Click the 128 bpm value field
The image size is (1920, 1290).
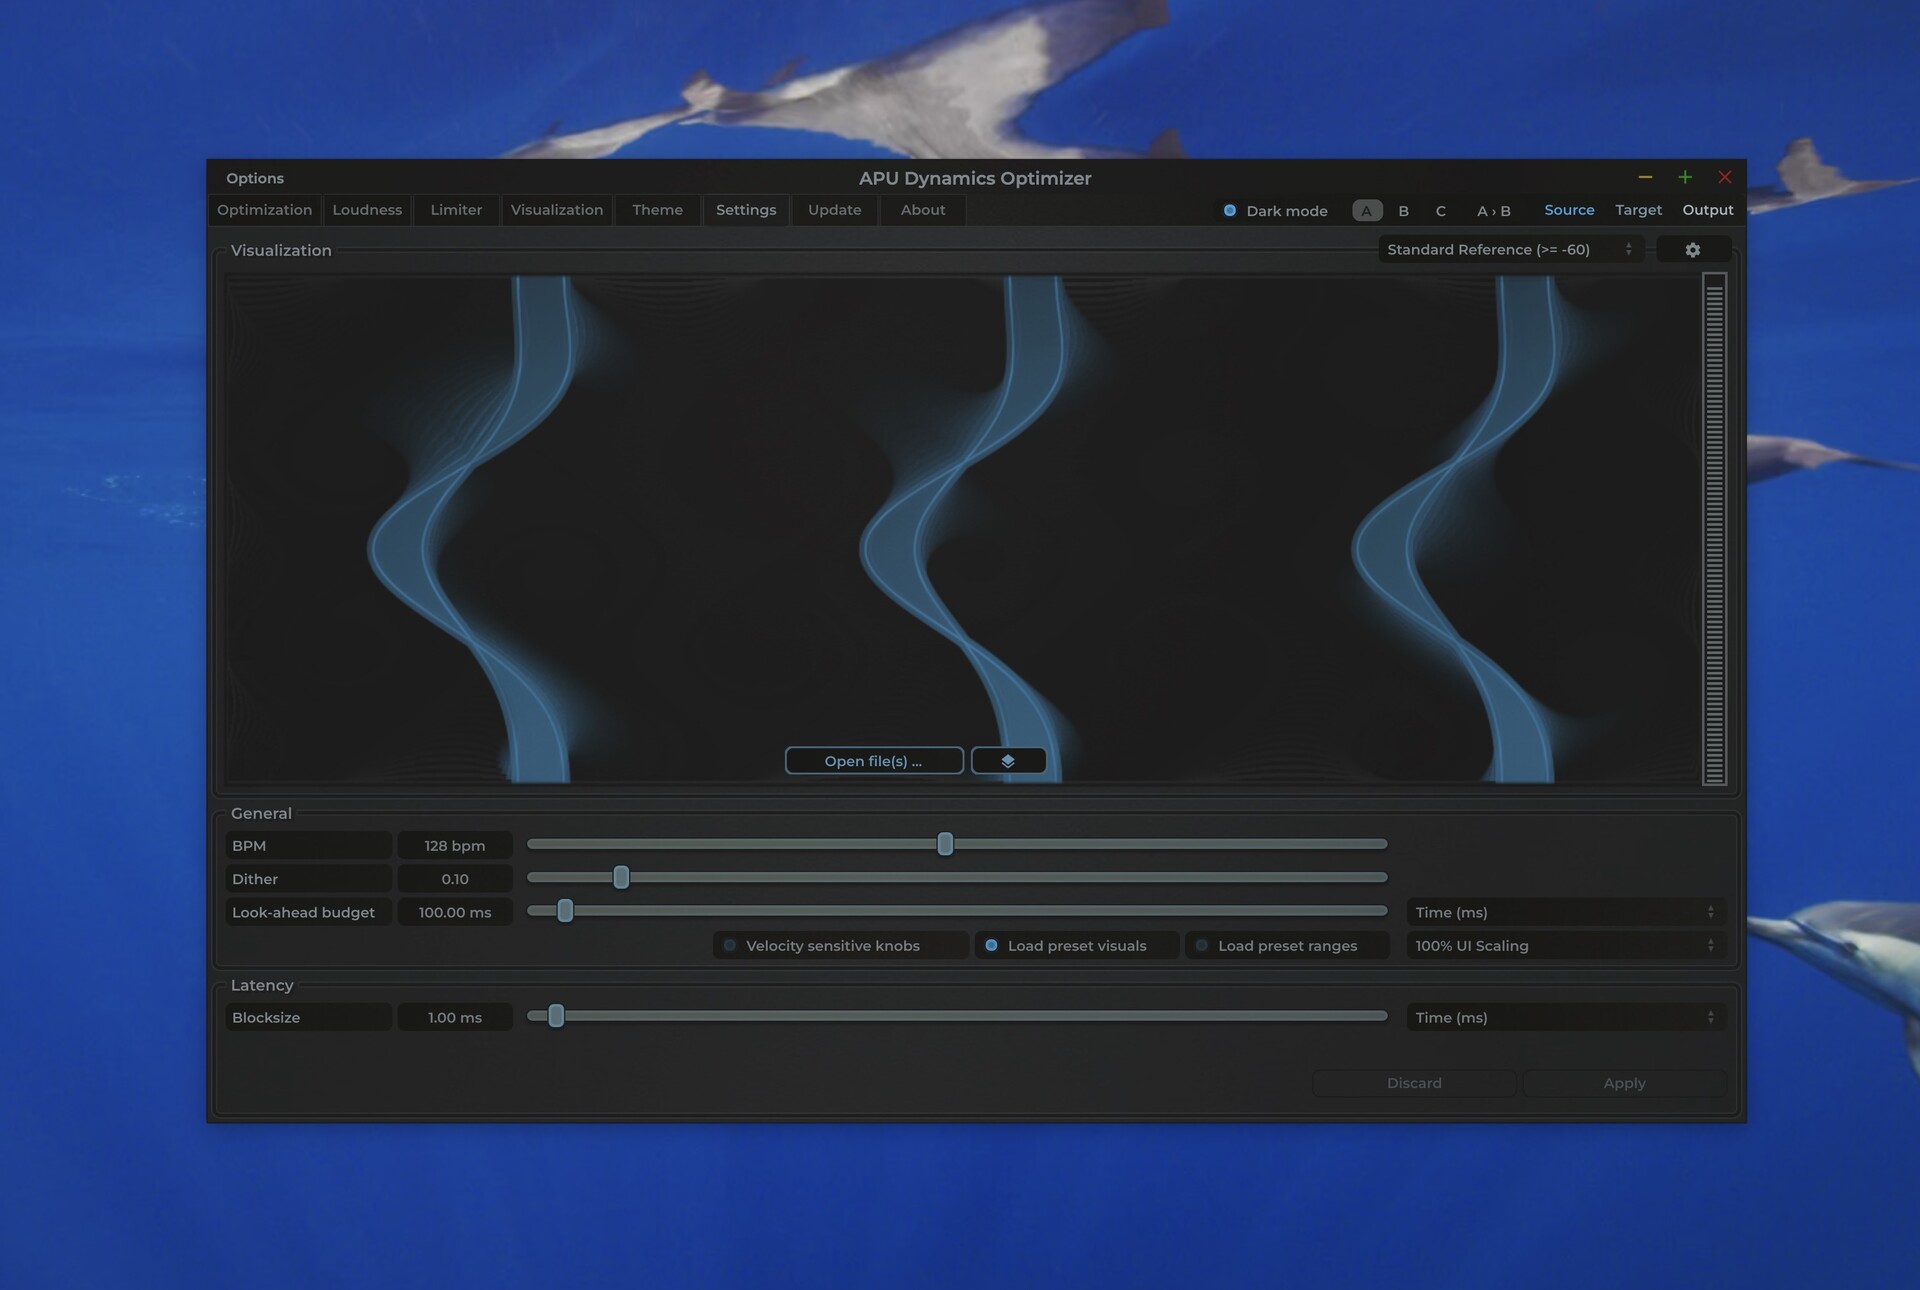[455, 846]
